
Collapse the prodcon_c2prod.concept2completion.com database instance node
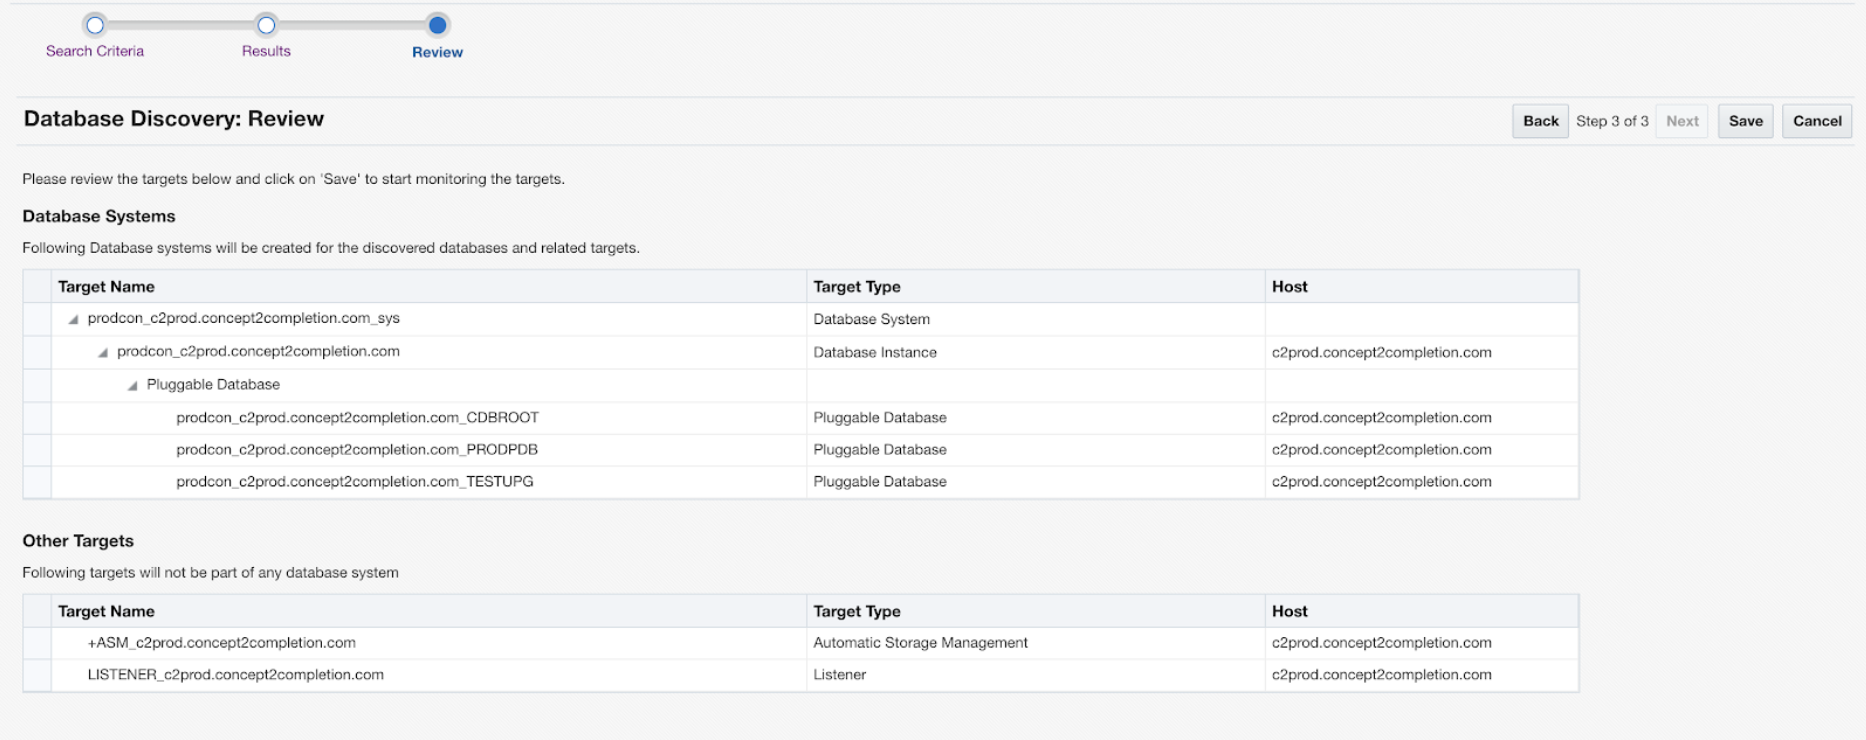[103, 353]
